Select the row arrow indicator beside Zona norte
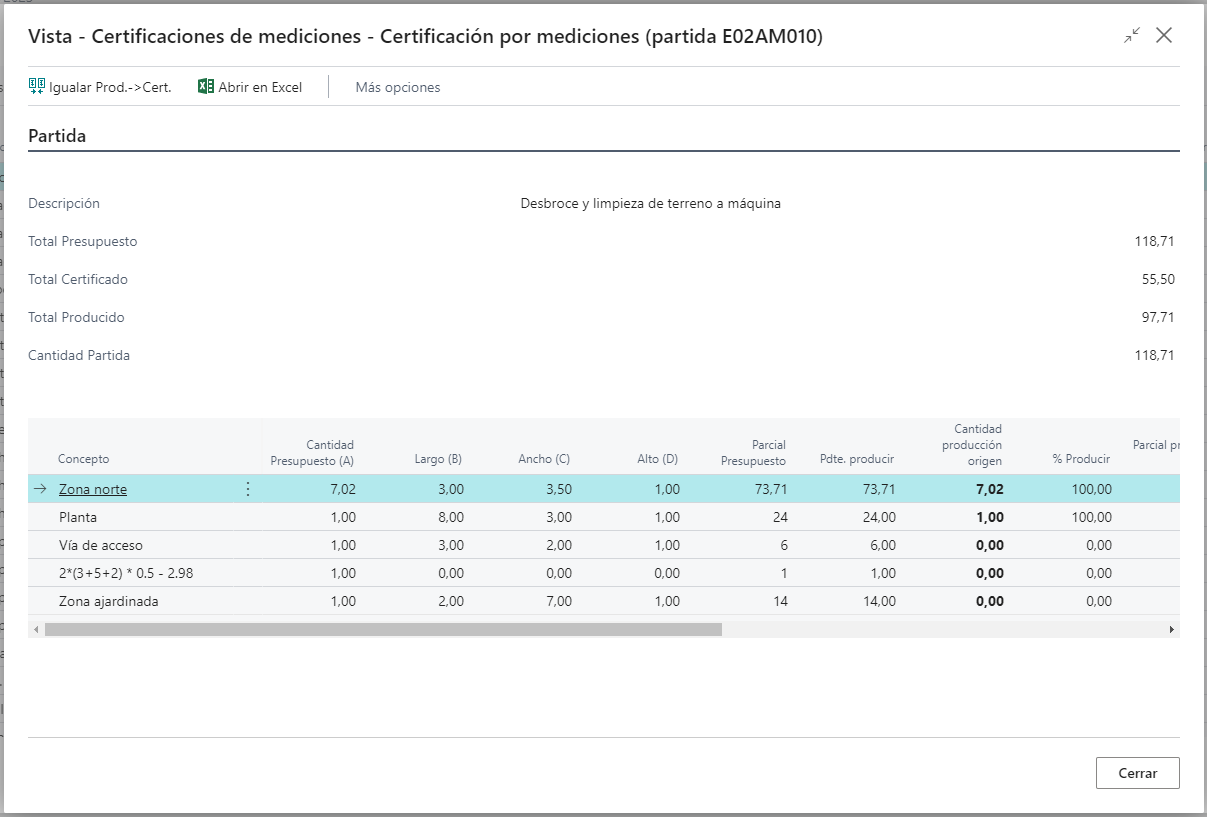Viewport: 1207px width, 817px height. 41,489
